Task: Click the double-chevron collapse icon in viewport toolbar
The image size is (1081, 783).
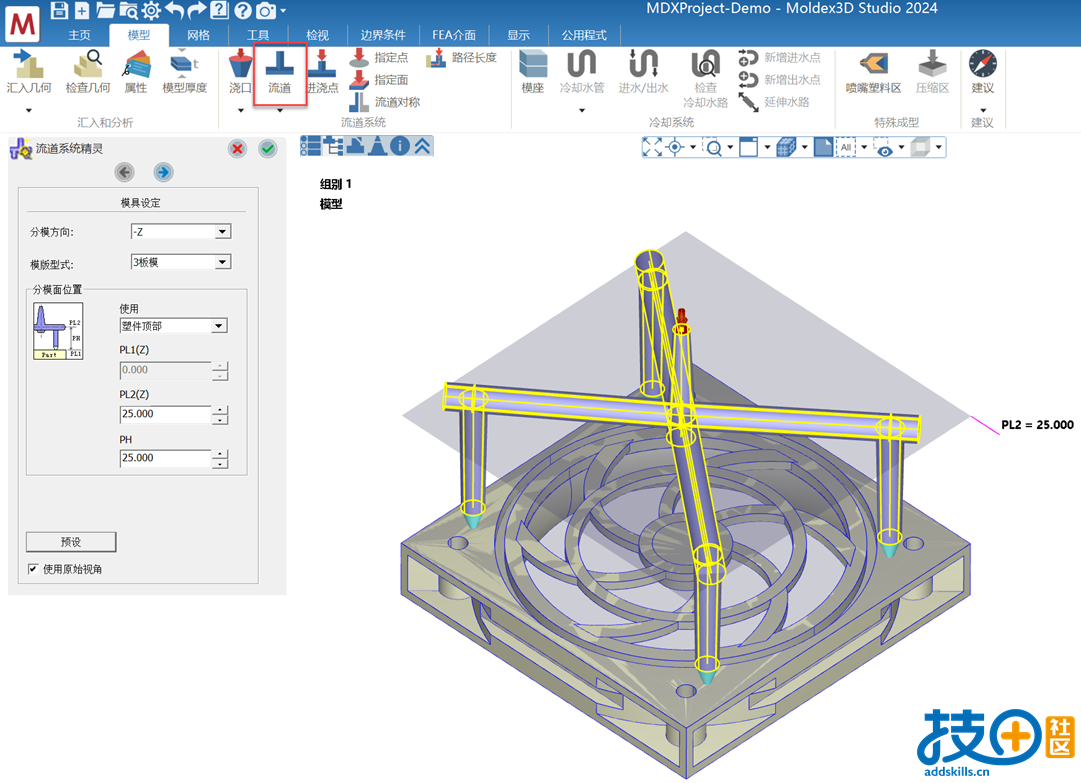Action: click(x=422, y=146)
